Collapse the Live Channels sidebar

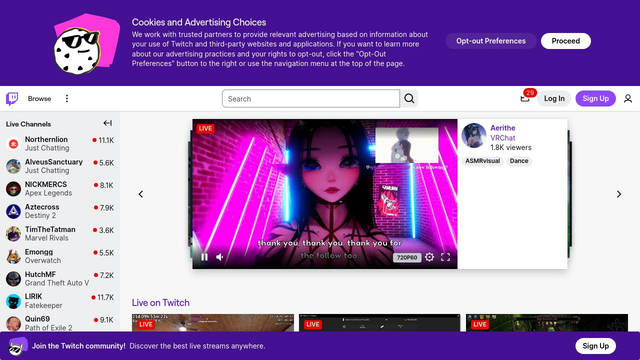tap(108, 123)
